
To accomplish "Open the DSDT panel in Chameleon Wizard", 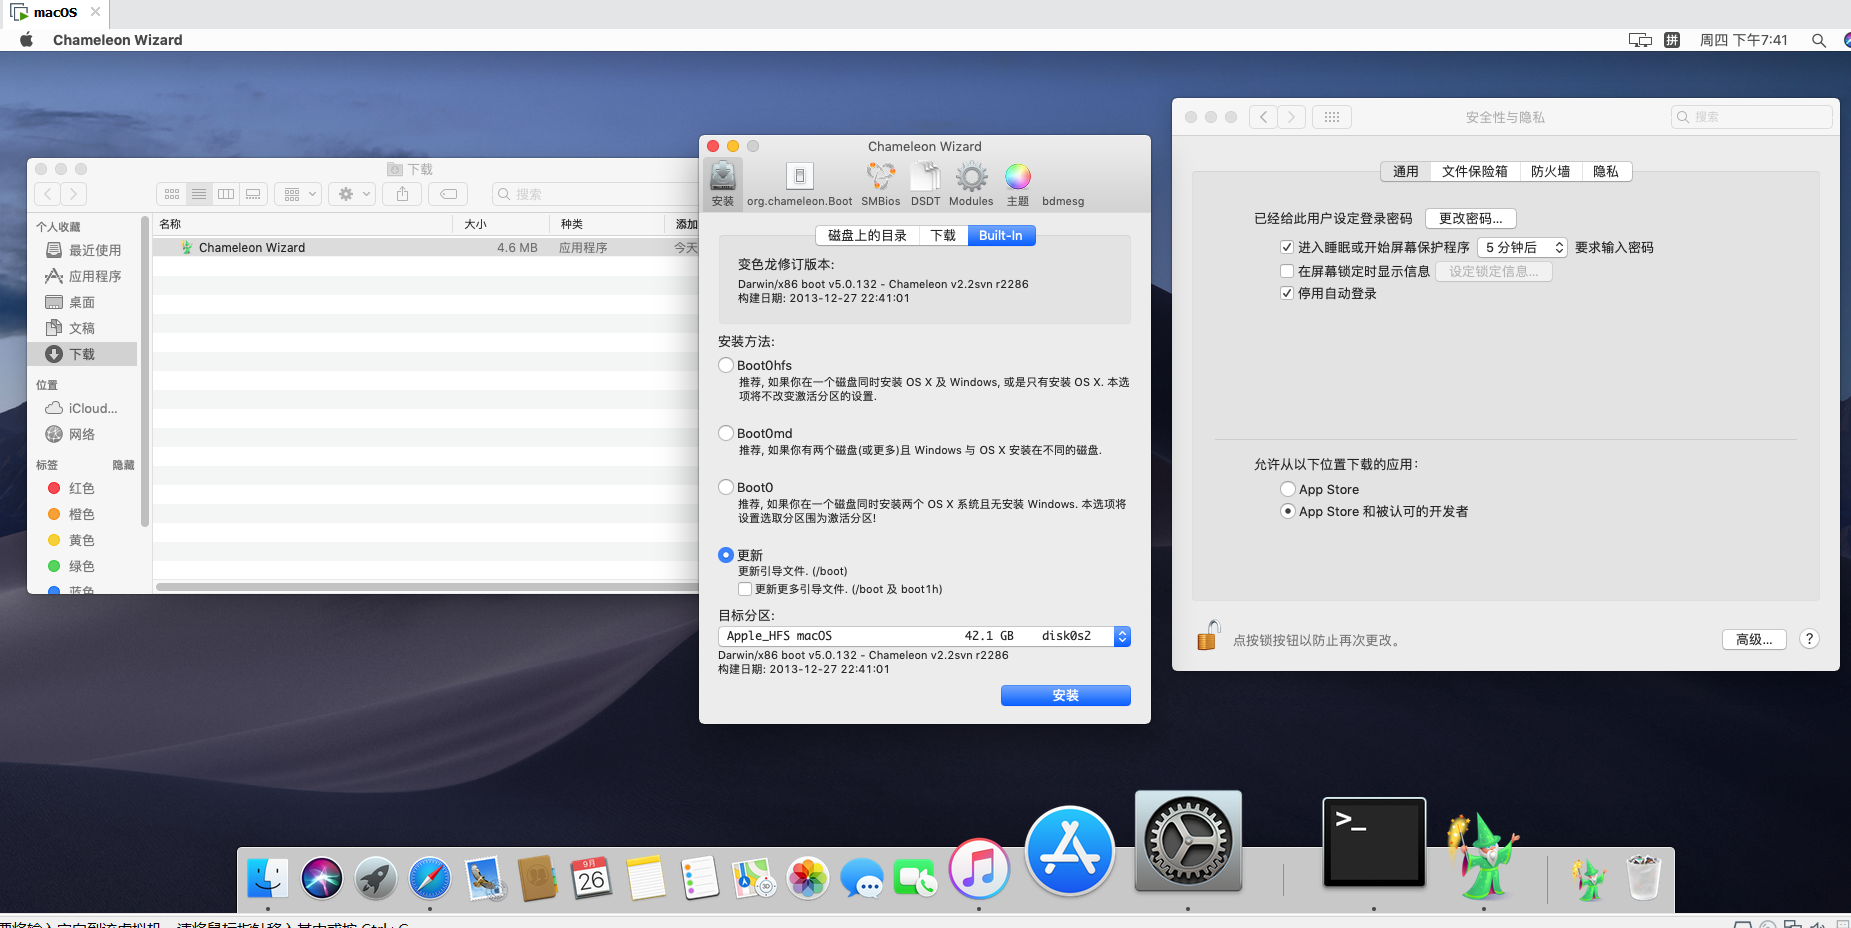I will click(925, 183).
